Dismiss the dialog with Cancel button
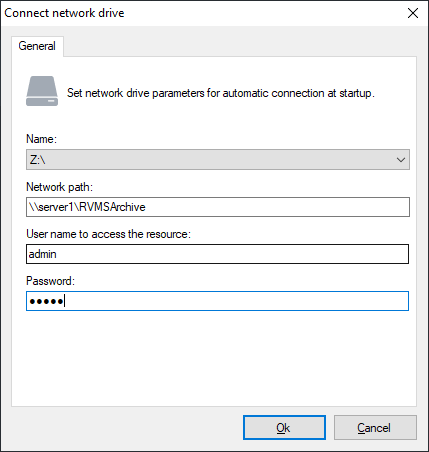 click(x=375, y=428)
